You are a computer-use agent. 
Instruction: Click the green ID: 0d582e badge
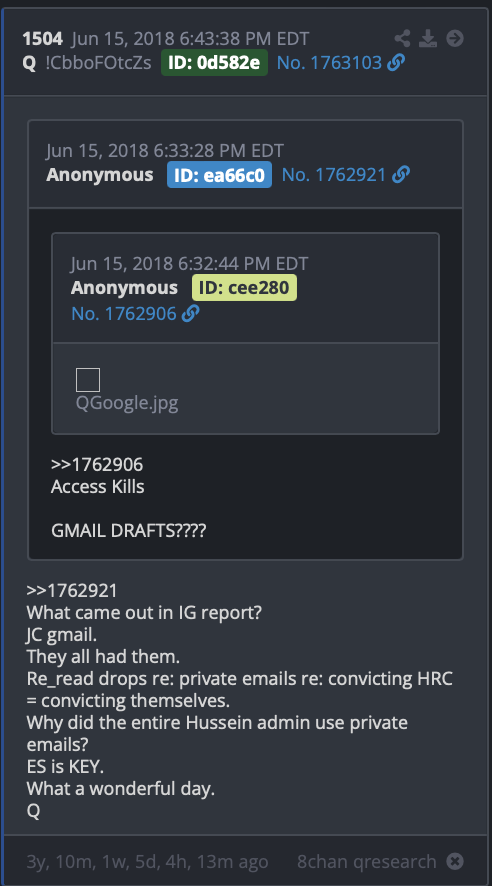pyautogui.click(x=214, y=63)
